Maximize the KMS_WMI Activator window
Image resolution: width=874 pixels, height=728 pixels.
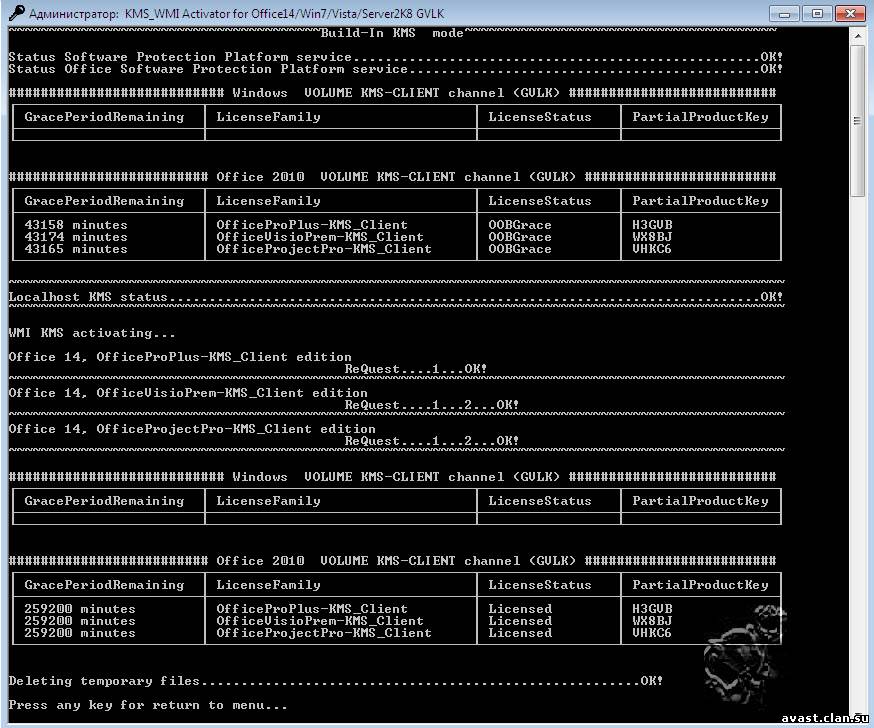point(817,13)
